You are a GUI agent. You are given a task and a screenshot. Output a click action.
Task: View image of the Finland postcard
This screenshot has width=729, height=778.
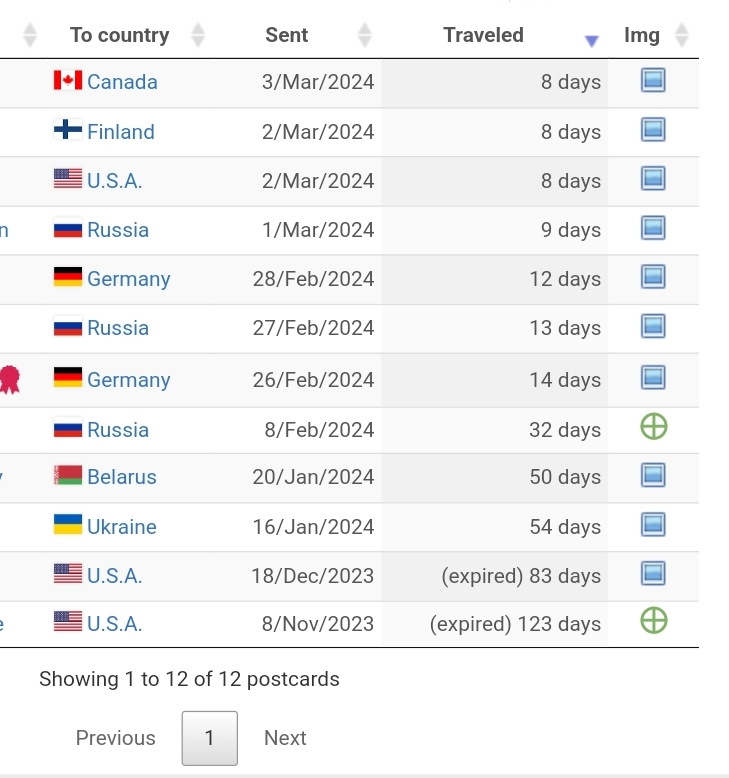(653, 130)
